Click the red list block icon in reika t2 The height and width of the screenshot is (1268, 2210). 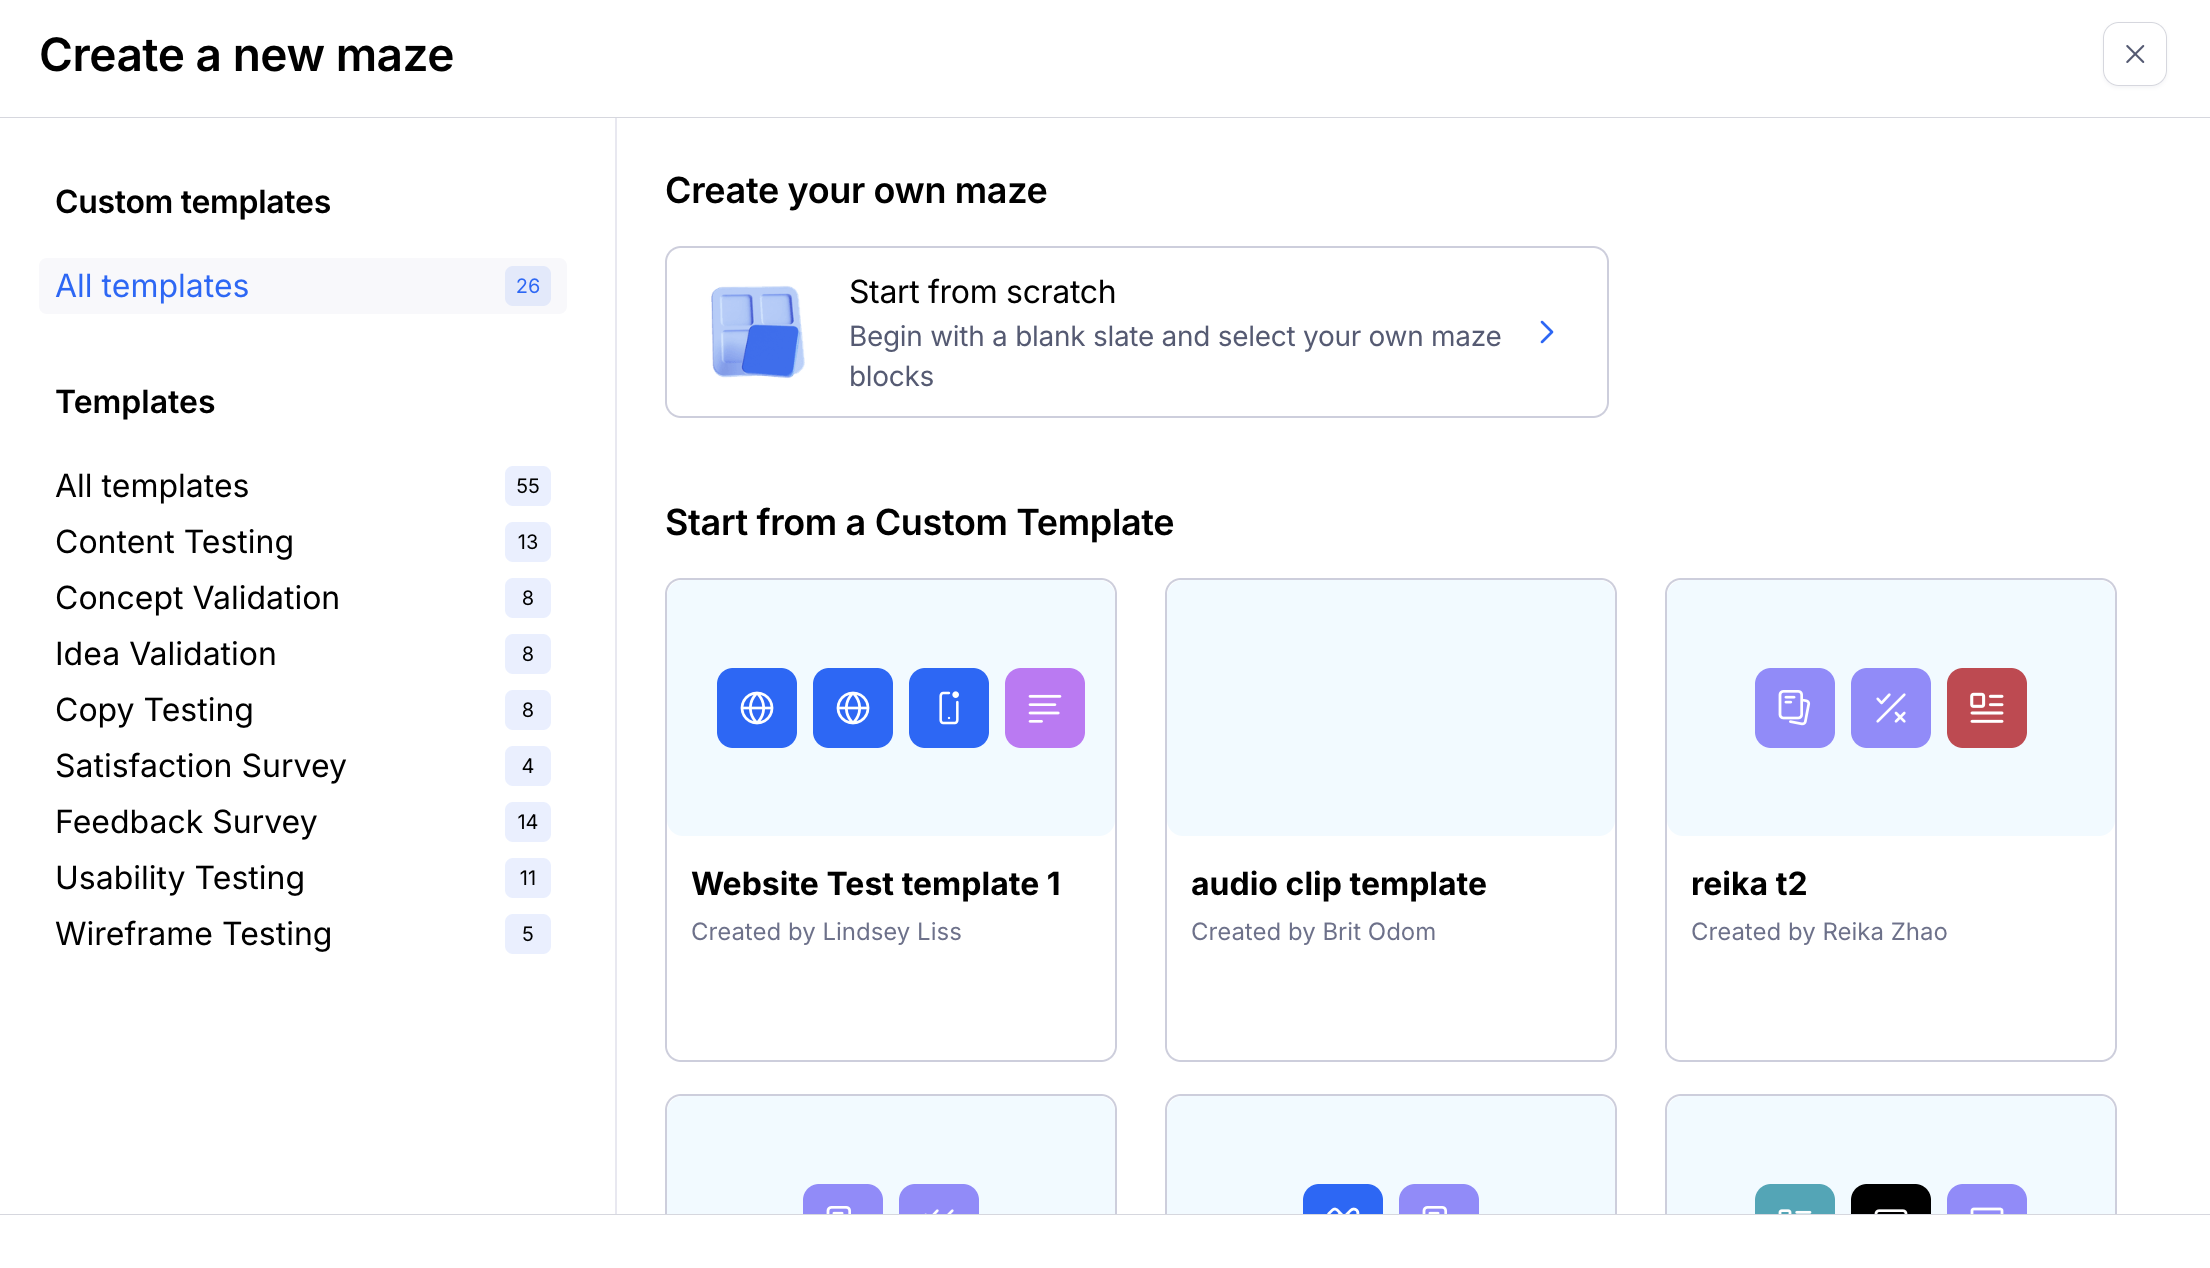(x=1986, y=708)
